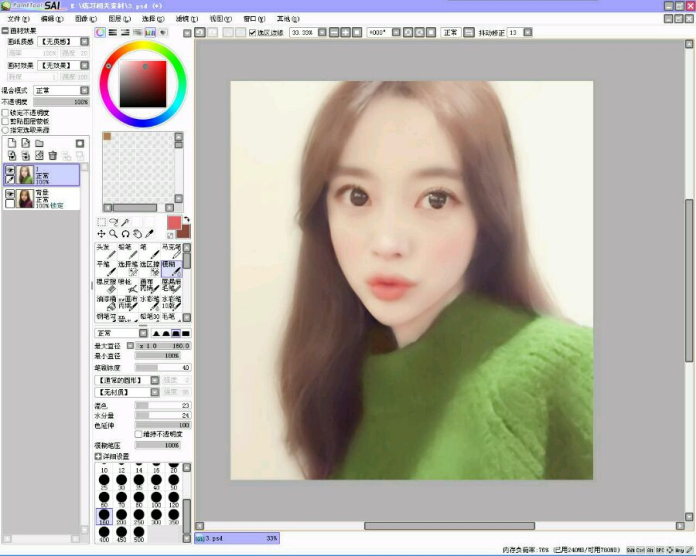Hide the 背景 layer eye icon

point(10,194)
